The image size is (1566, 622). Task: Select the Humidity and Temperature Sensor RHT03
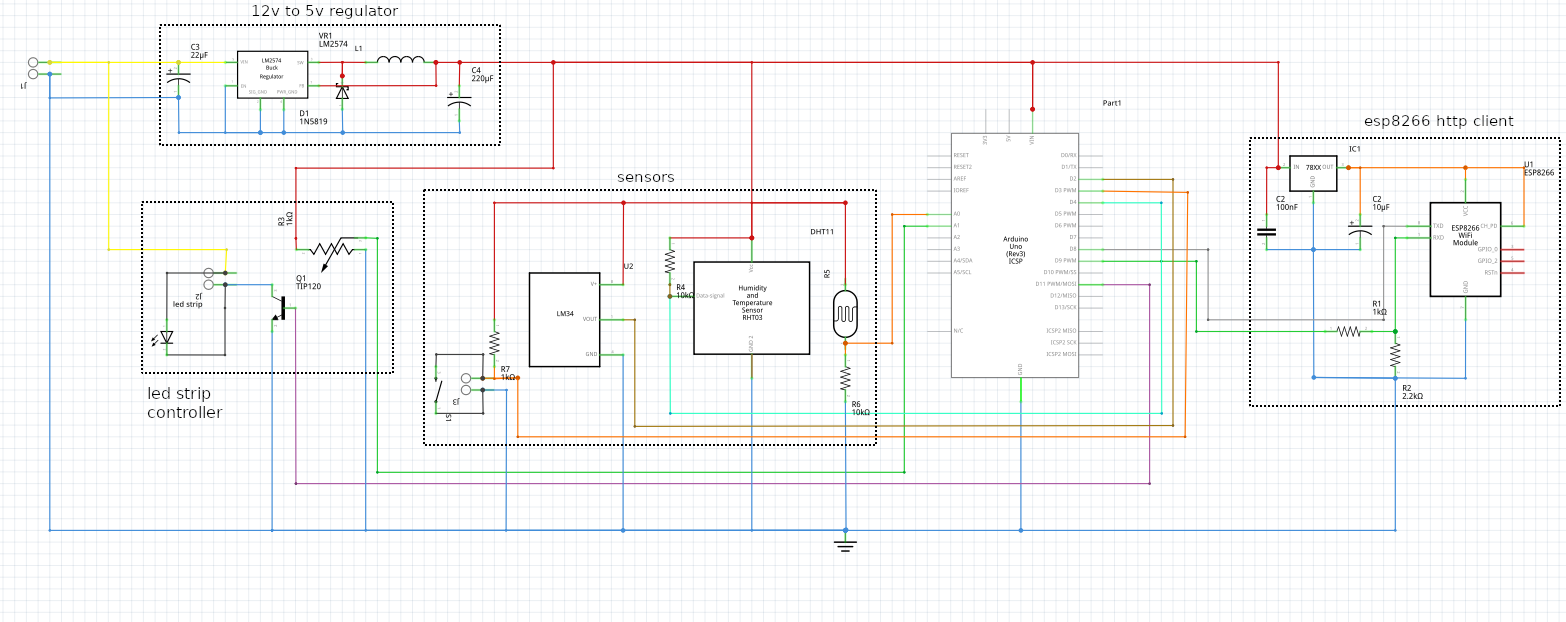click(751, 307)
